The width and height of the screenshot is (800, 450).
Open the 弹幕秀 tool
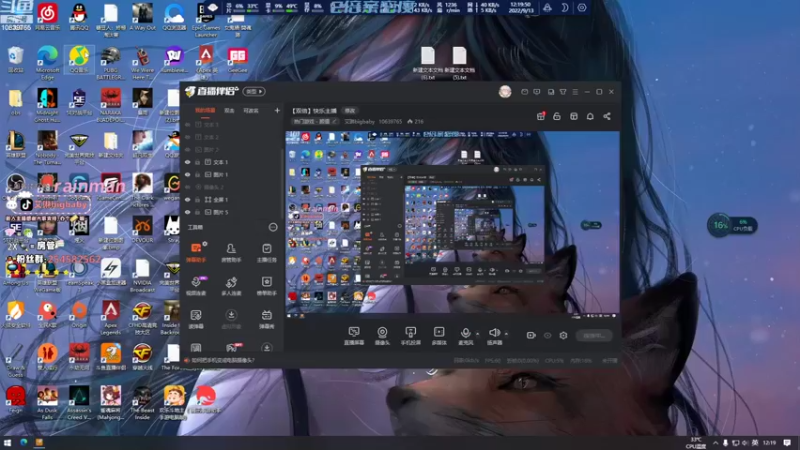tap(266, 318)
